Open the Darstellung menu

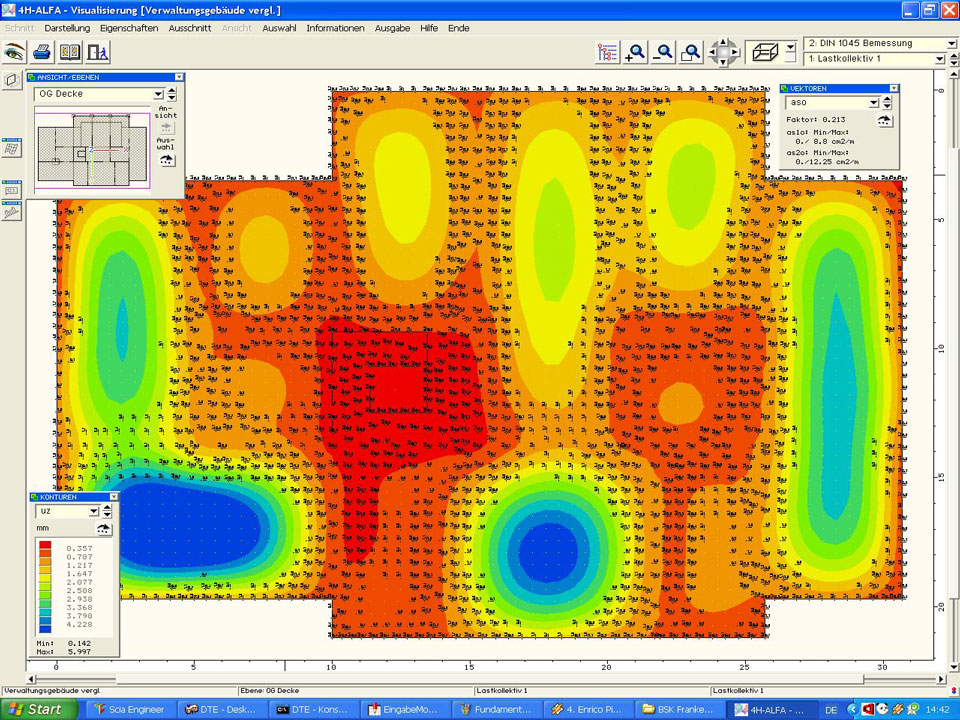pos(68,28)
